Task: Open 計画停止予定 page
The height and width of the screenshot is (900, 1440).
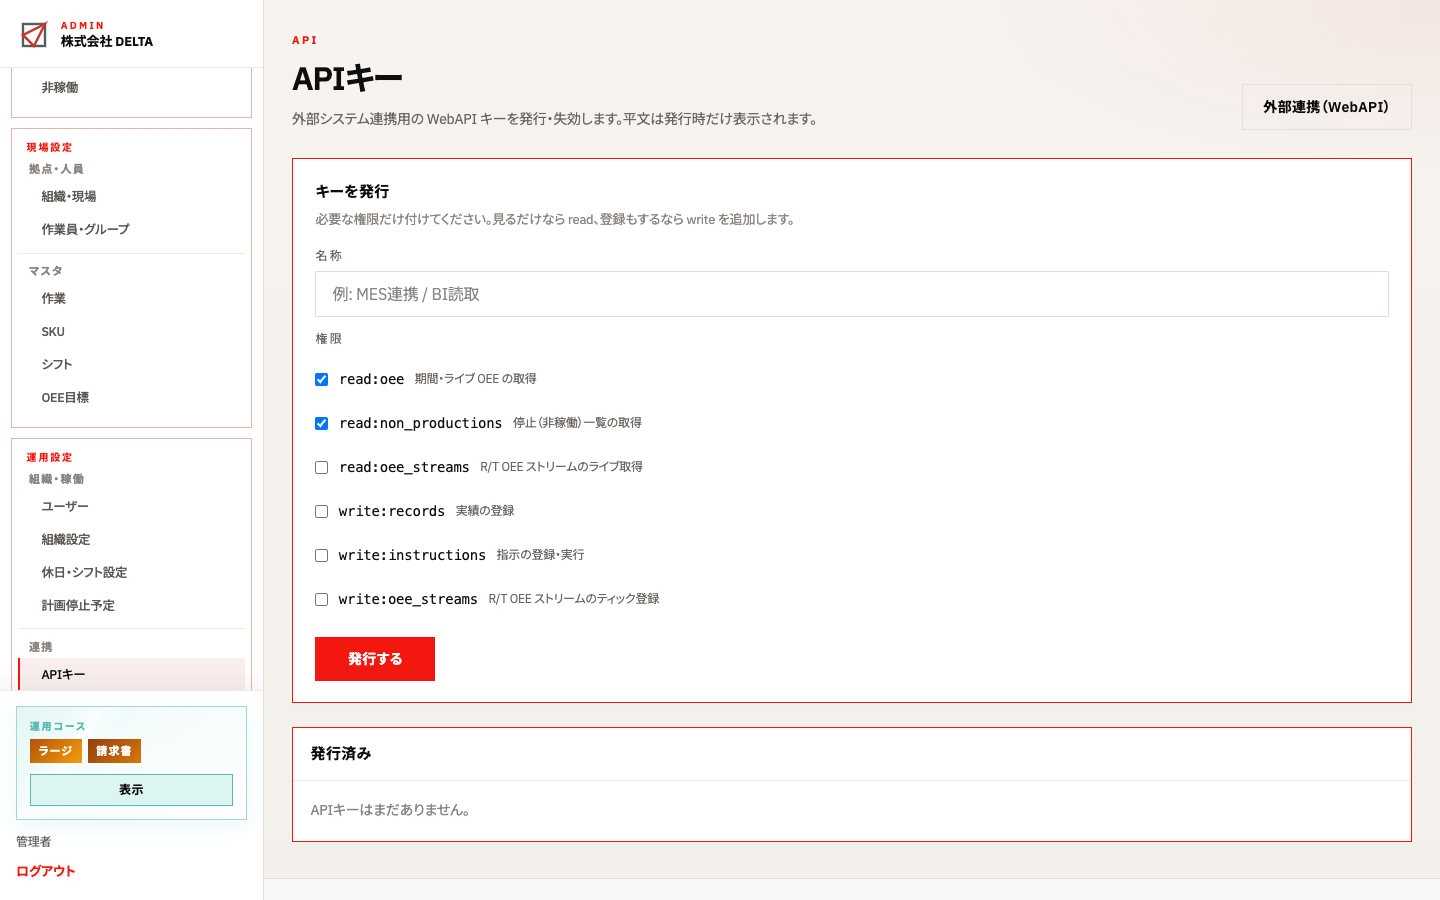Action: [131, 606]
